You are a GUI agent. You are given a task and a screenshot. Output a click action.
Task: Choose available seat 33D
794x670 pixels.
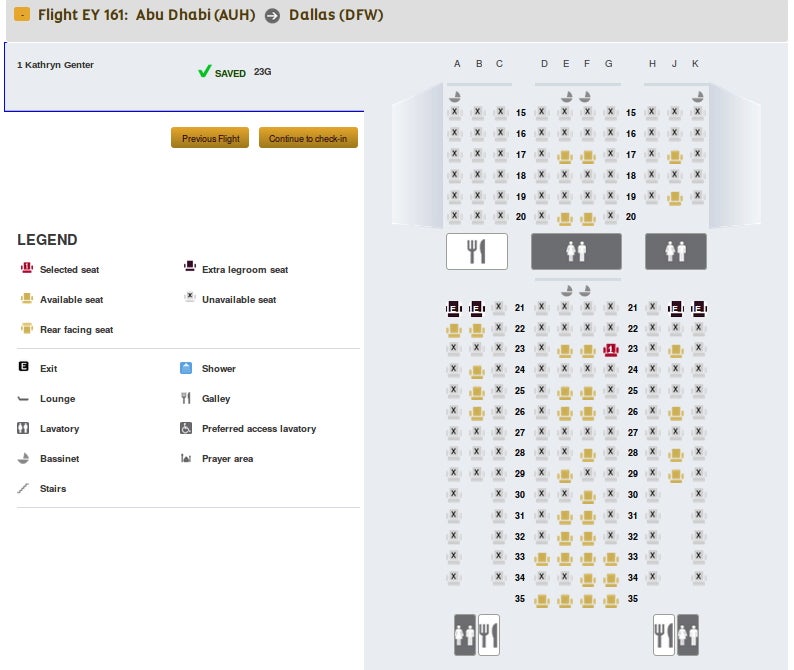542,559
